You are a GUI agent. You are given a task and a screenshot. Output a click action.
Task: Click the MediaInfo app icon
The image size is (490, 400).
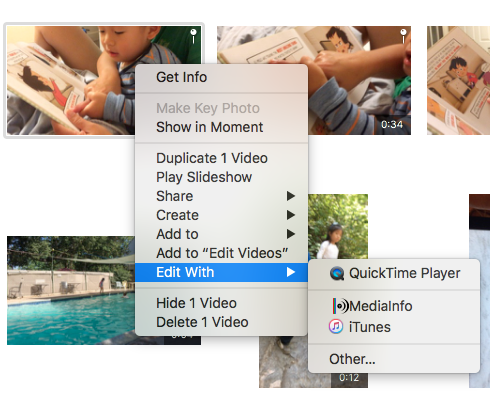(x=340, y=306)
